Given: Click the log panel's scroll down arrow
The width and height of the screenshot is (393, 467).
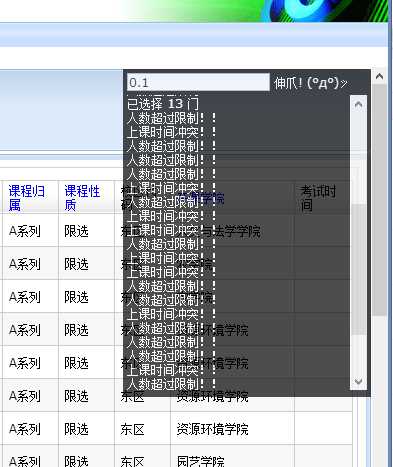Looking at the screenshot, I should pyautogui.click(x=359, y=381).
